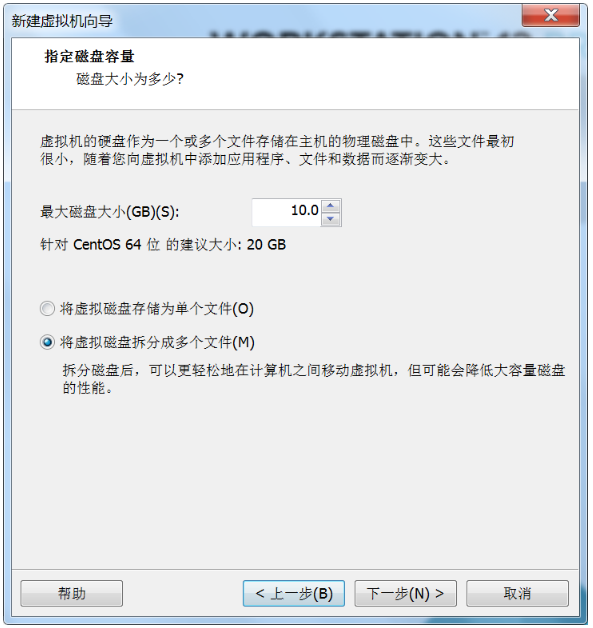Click the 将虚拟磁盘存储为单个文件(O) label text
593x628 pixels.
157,309
